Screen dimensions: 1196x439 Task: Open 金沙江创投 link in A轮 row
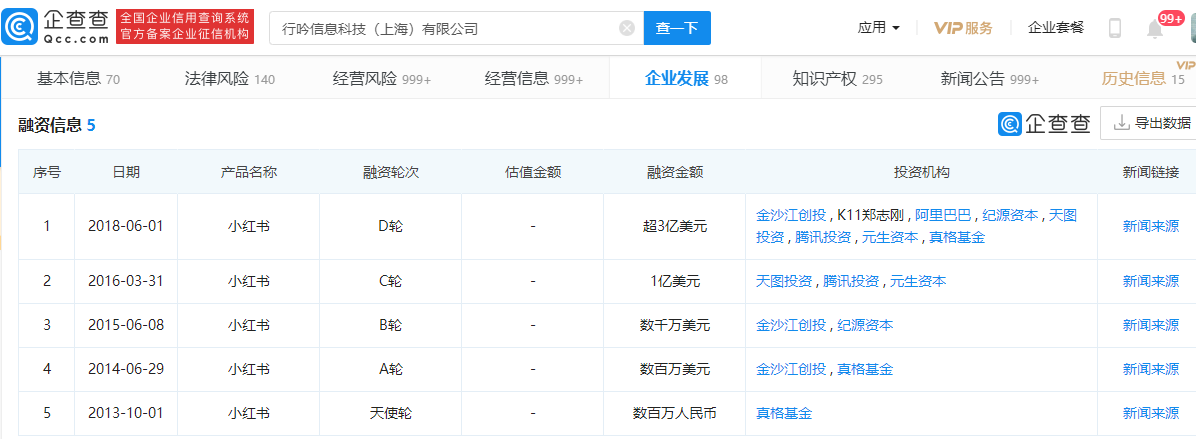(x=791, y=370)
